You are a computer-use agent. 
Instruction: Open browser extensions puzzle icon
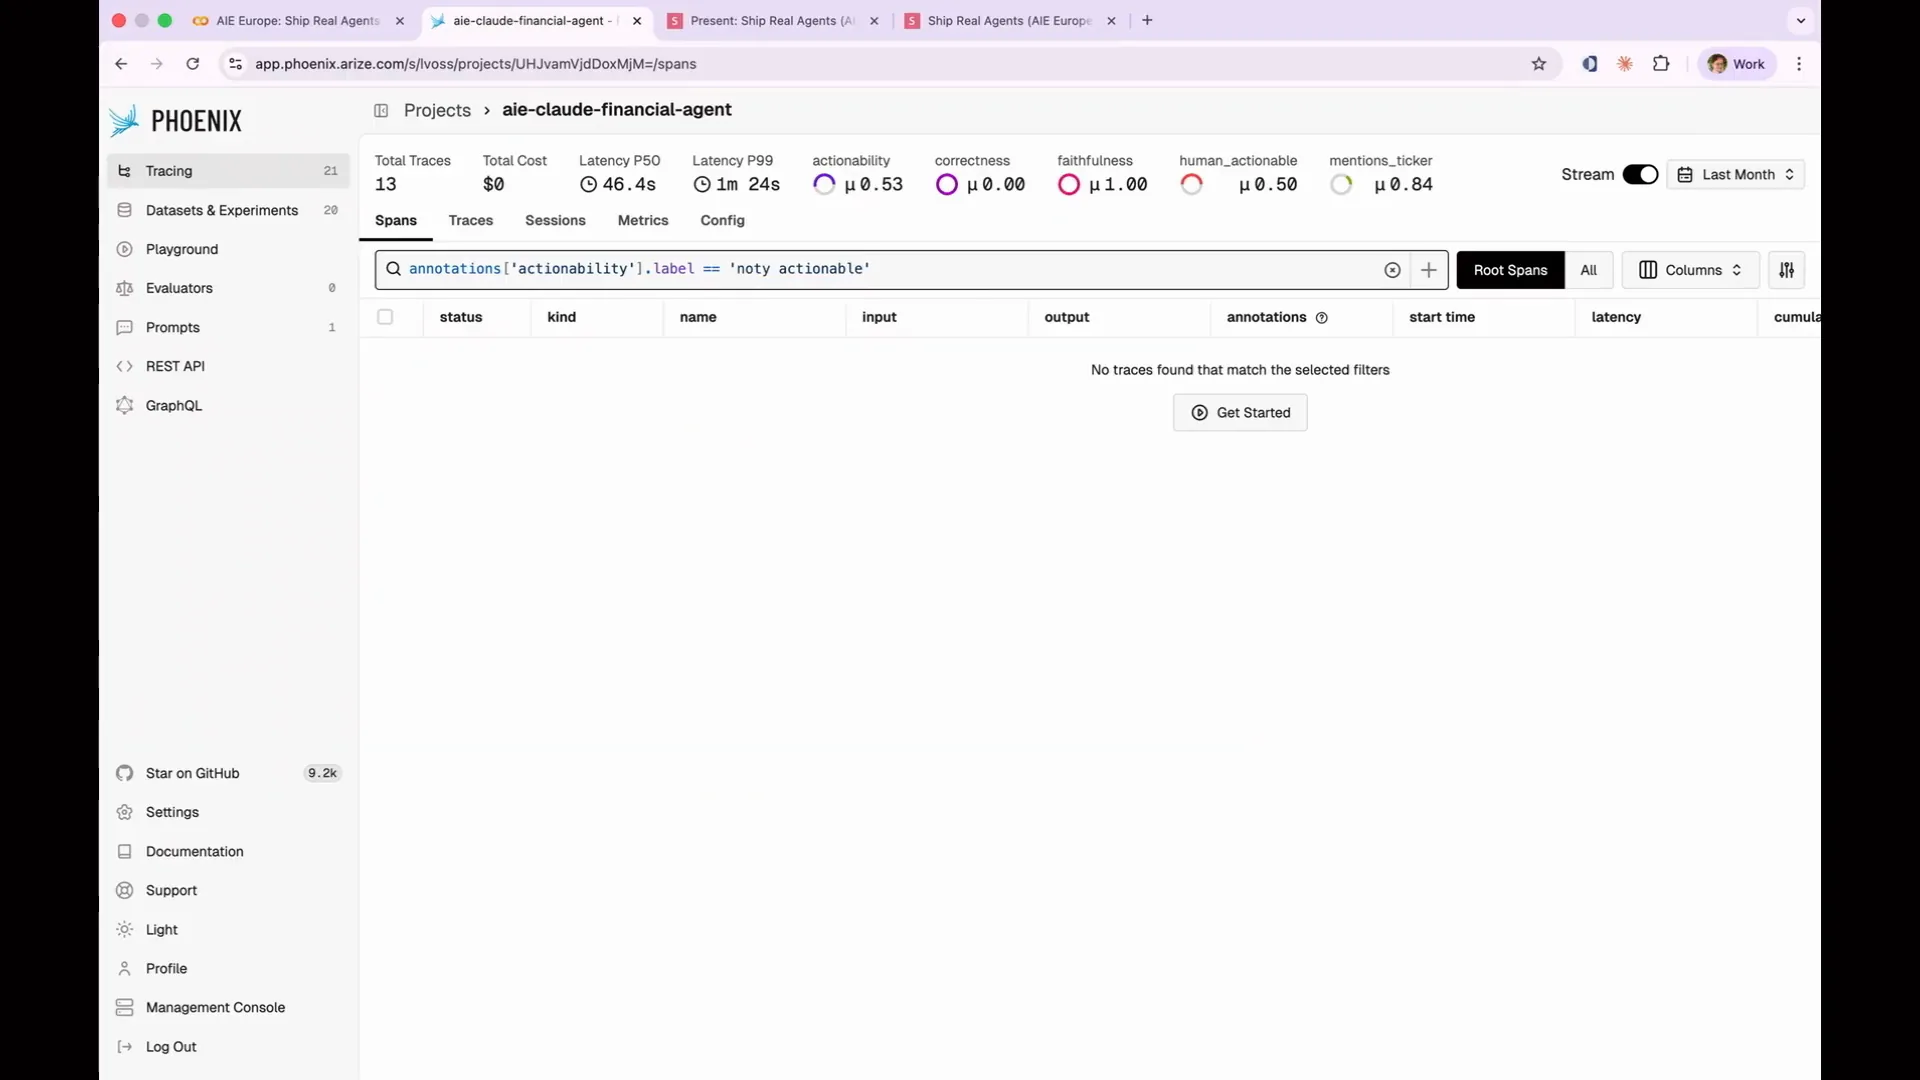tap(1661, 64)
